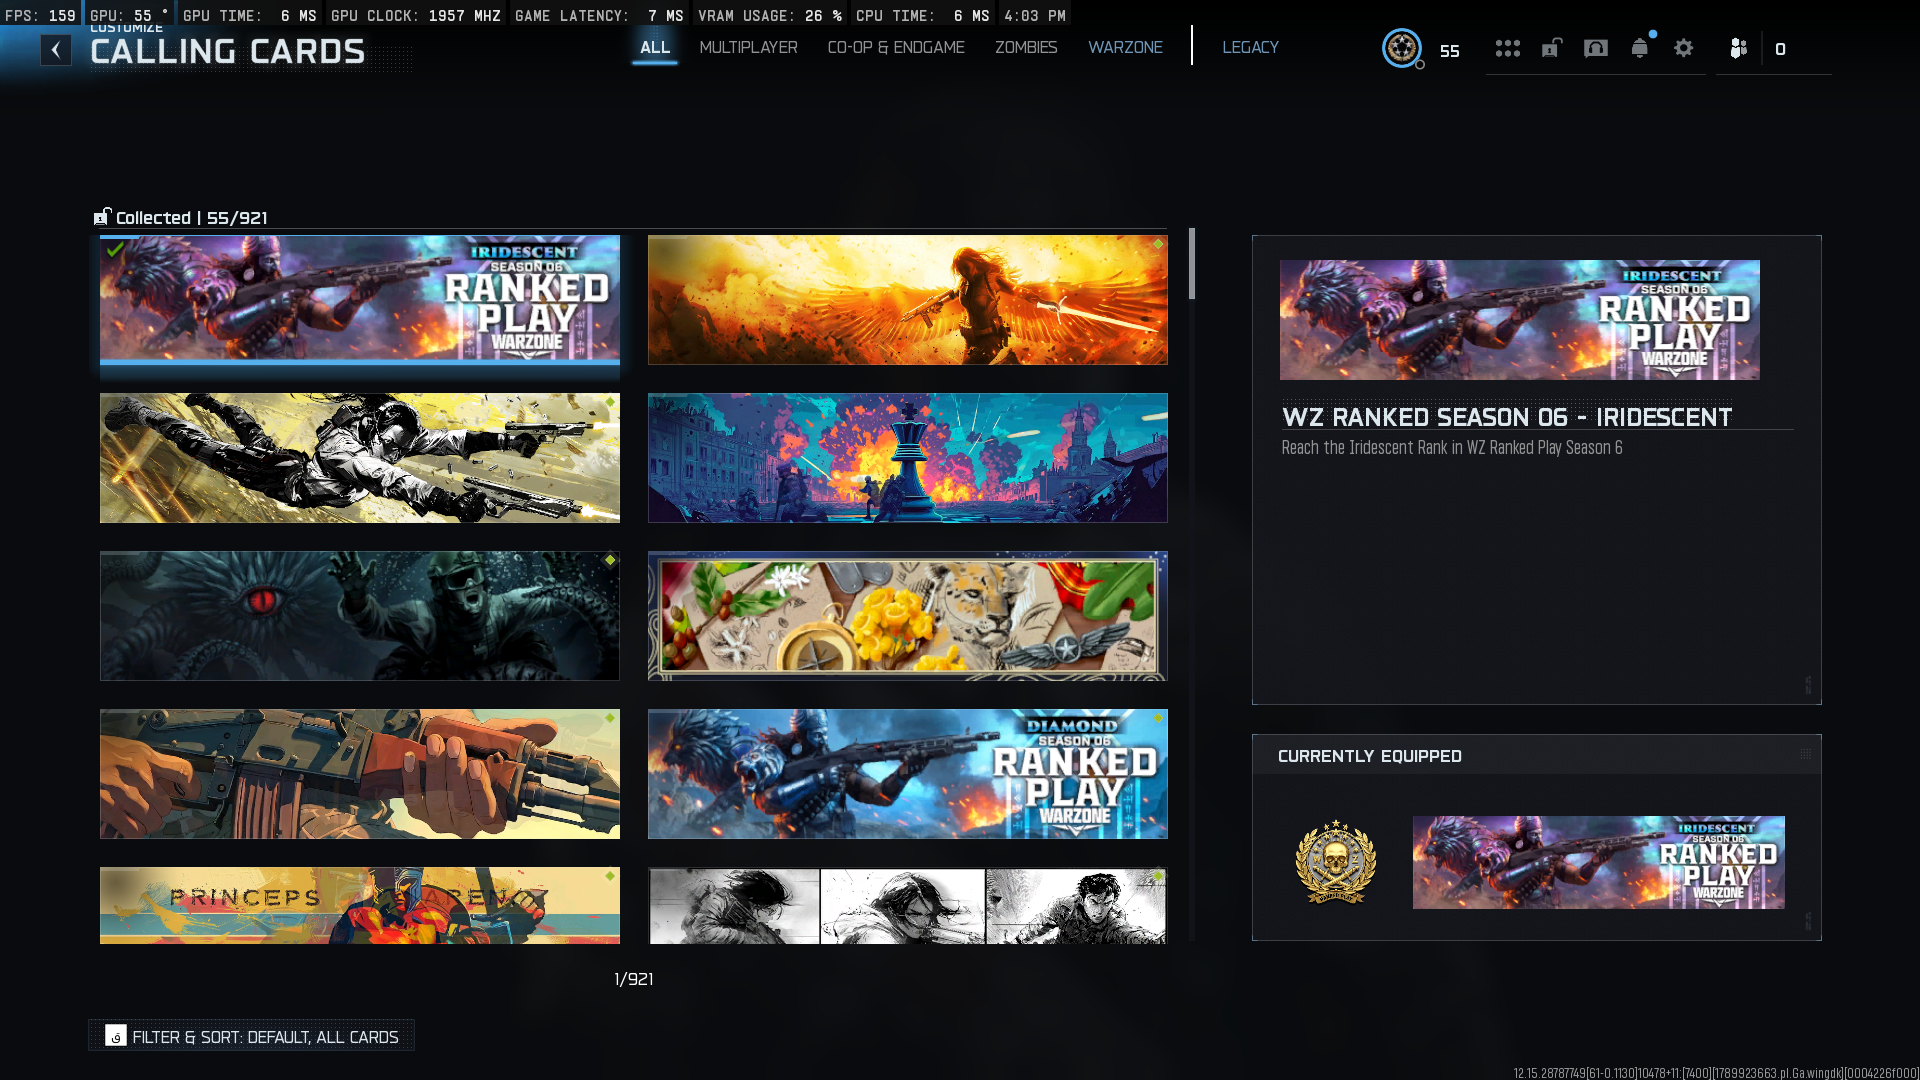Open the six-dot grid menu icon
The width and height of the screenshot is (1920, 1080).
tap(1508, 48)
